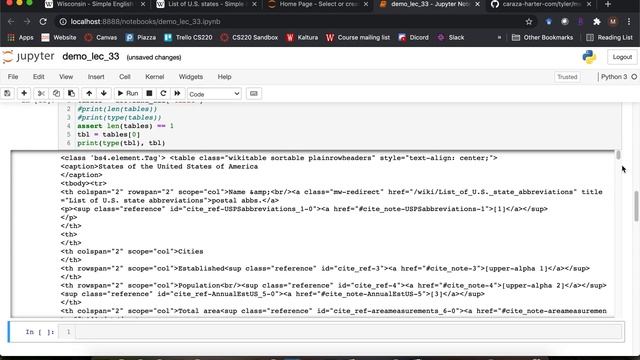Restart kernel and run all cells icon
This screenshot has width=640, height=360.
[177, 93]
